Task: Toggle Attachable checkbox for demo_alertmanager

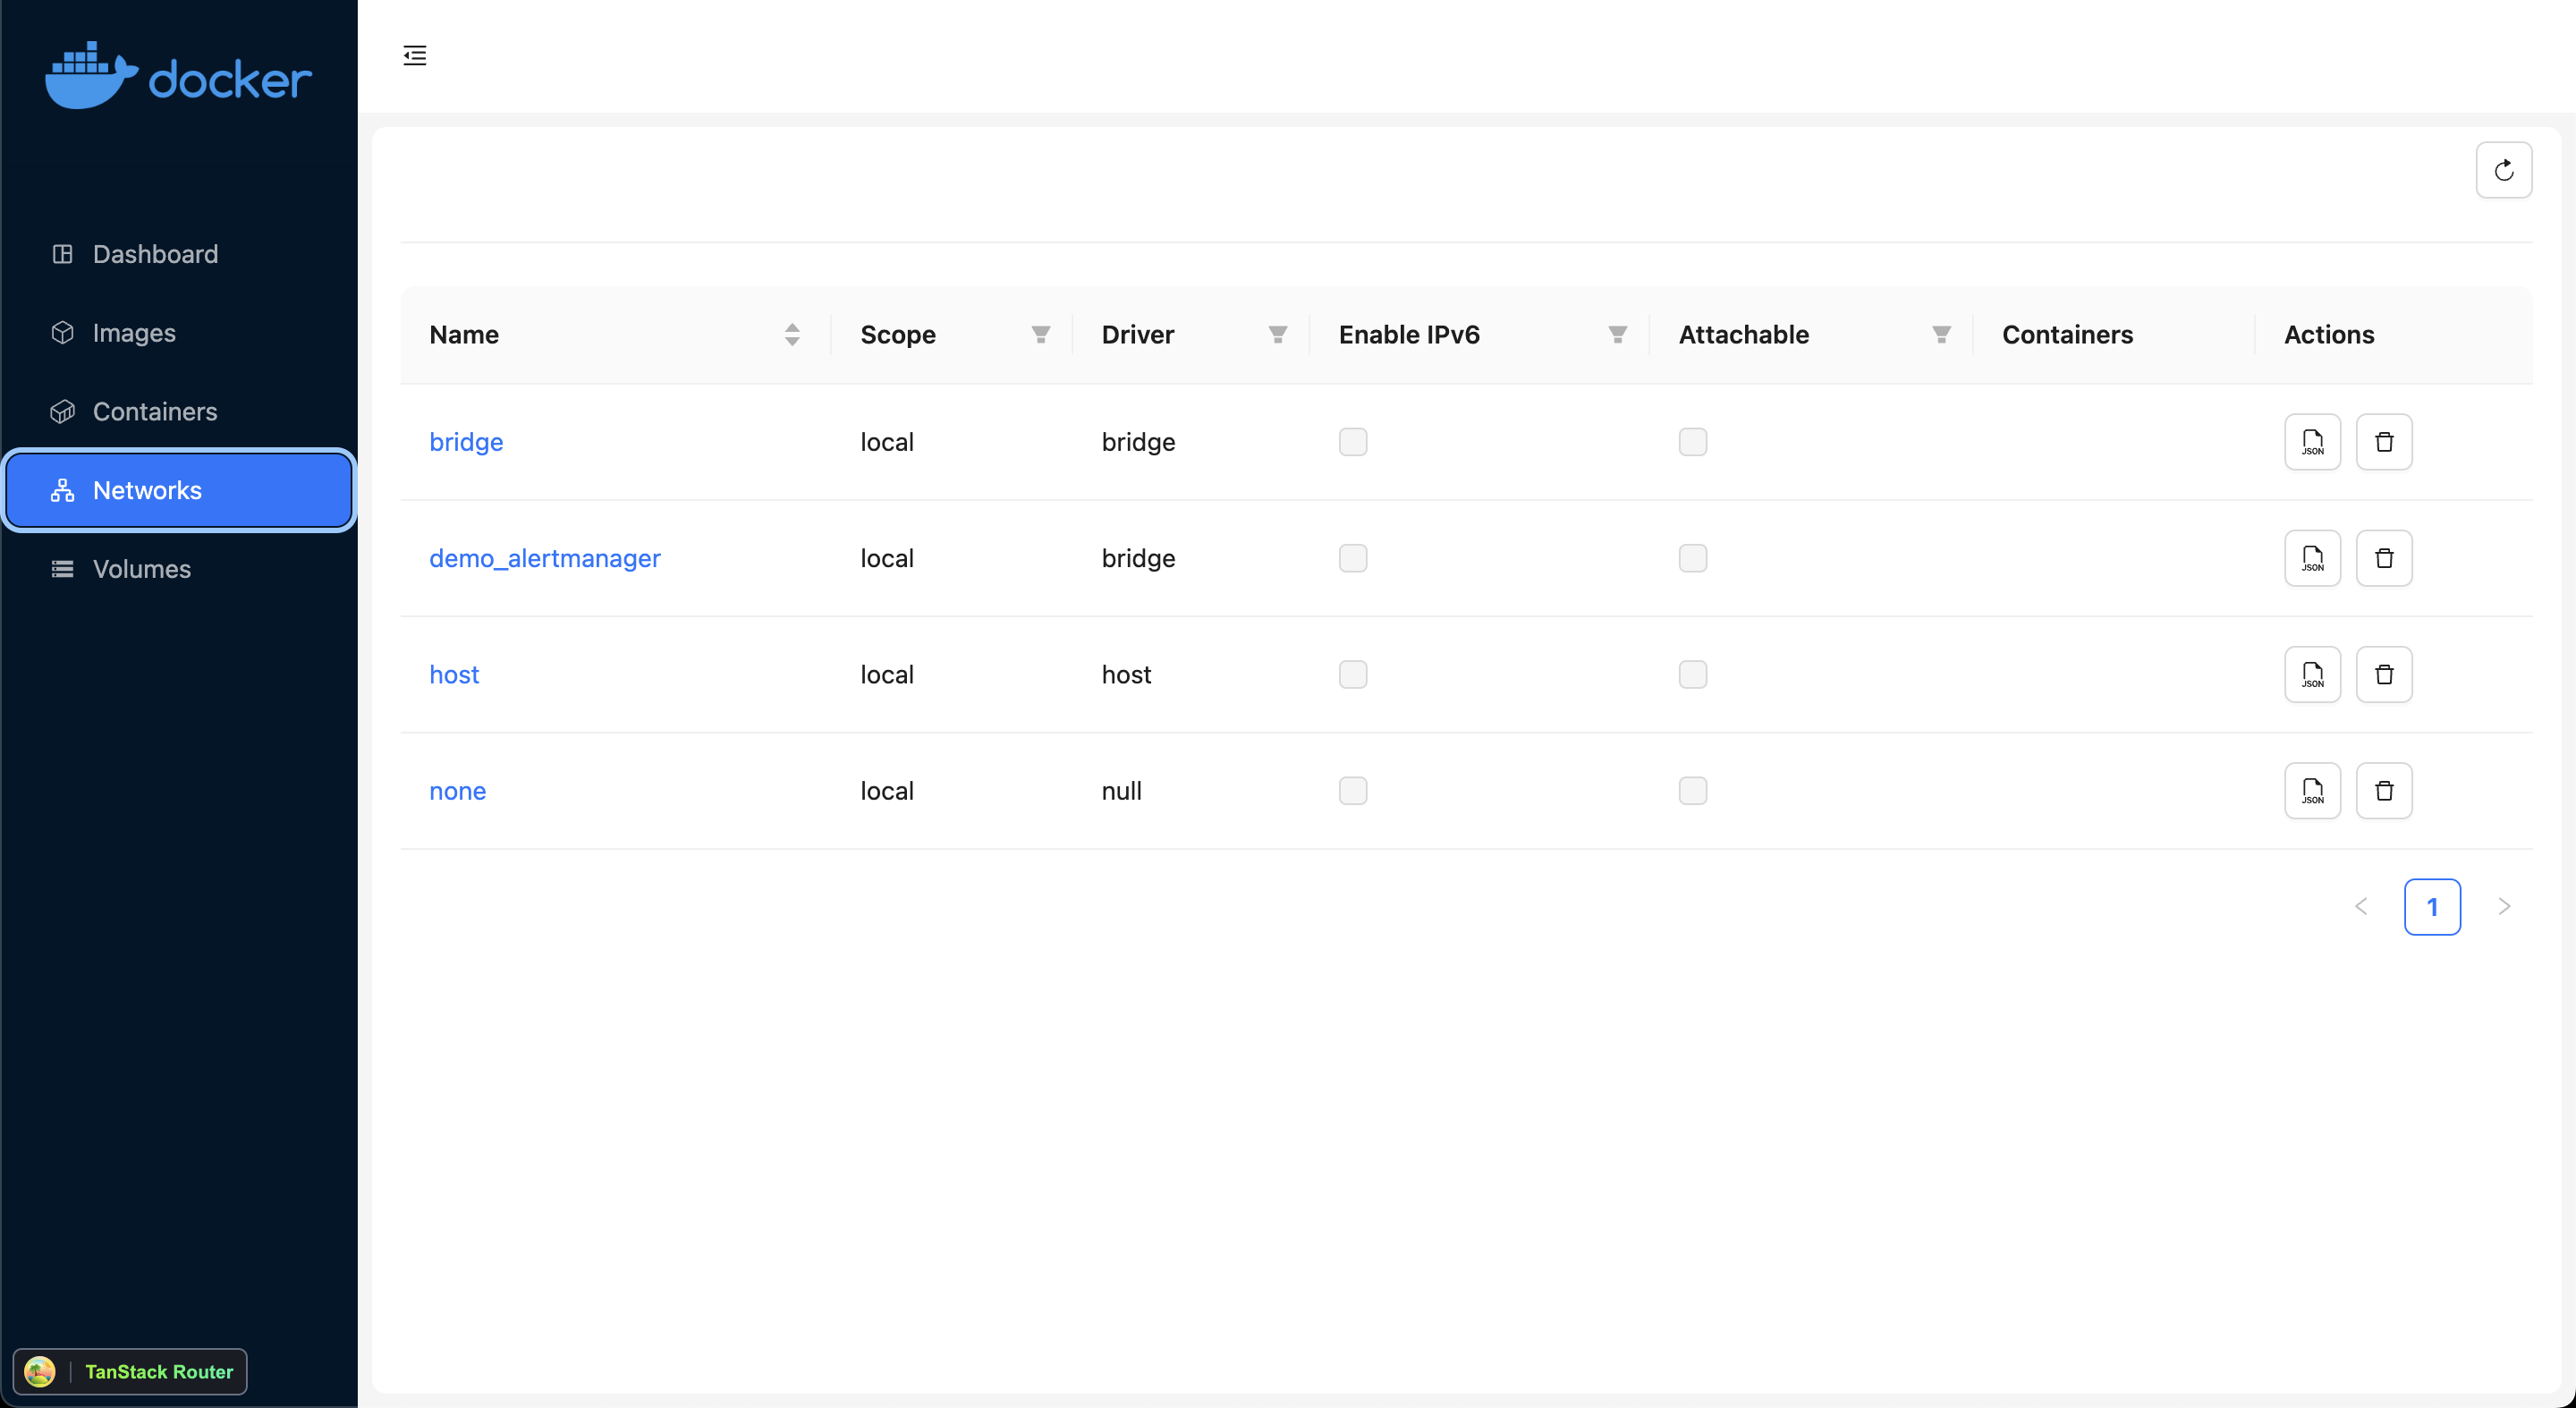Action: (x=1692, y=558)
